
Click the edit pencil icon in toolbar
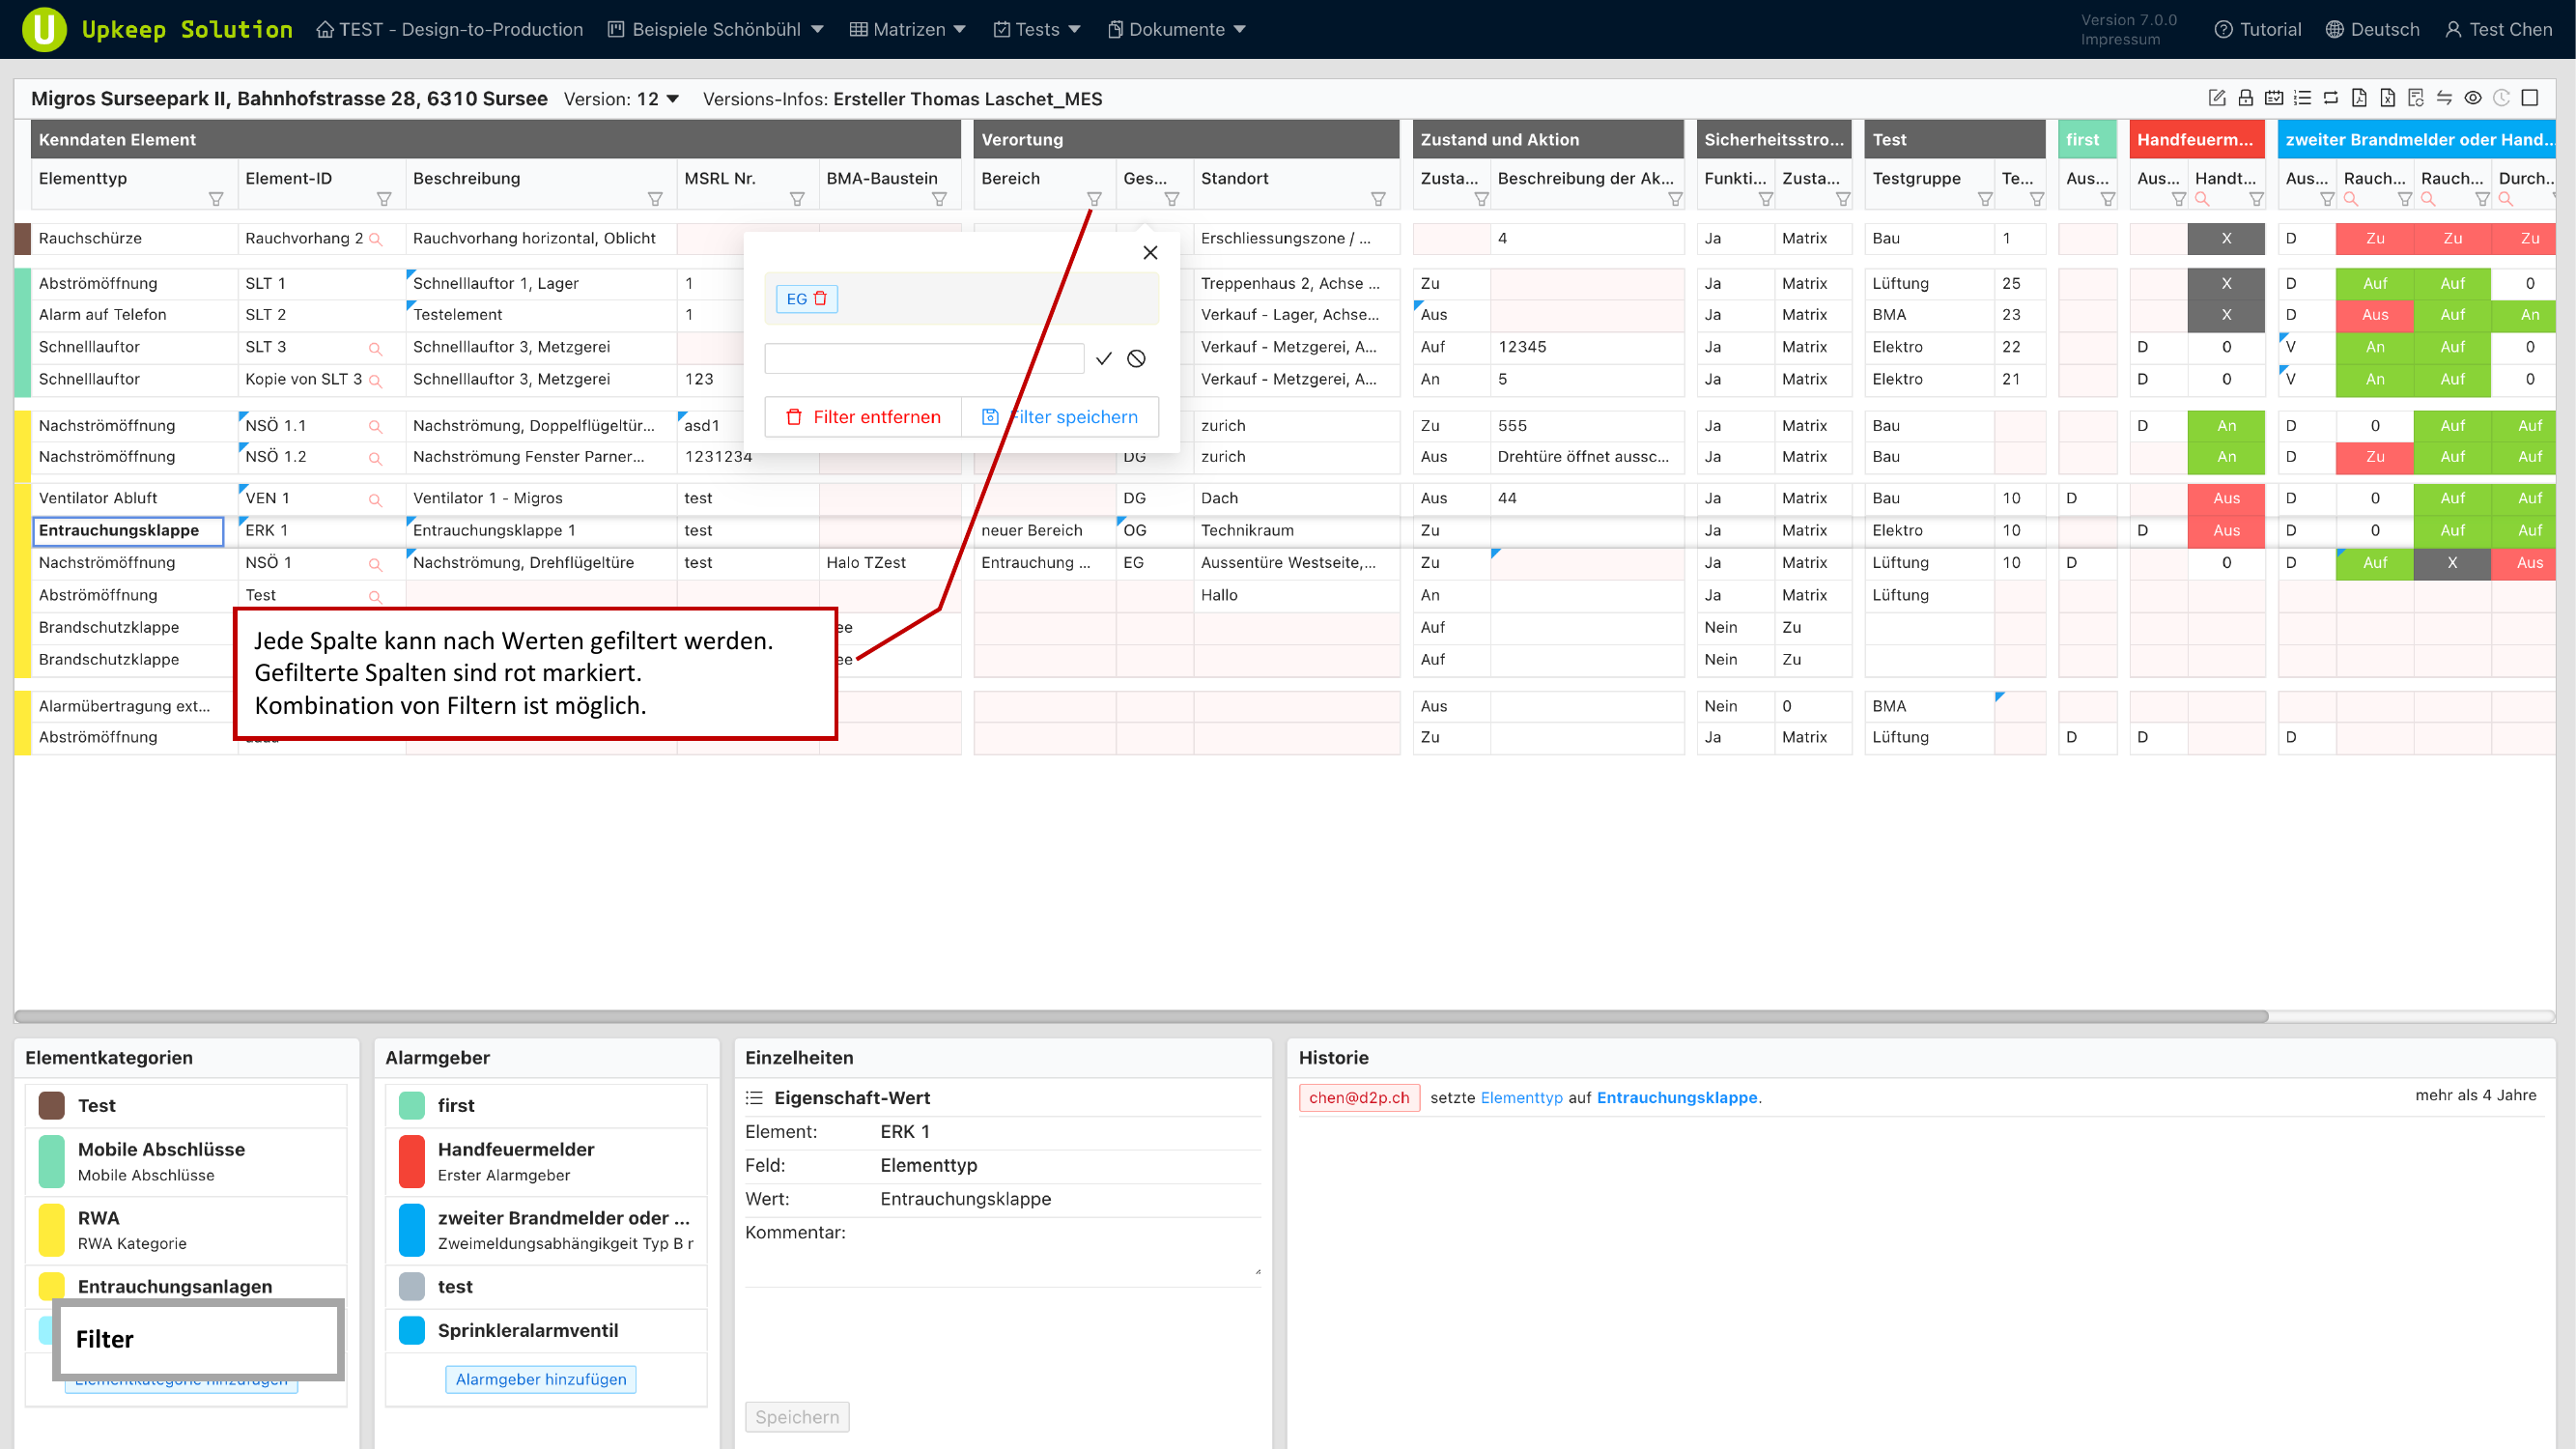(2216, 98)
